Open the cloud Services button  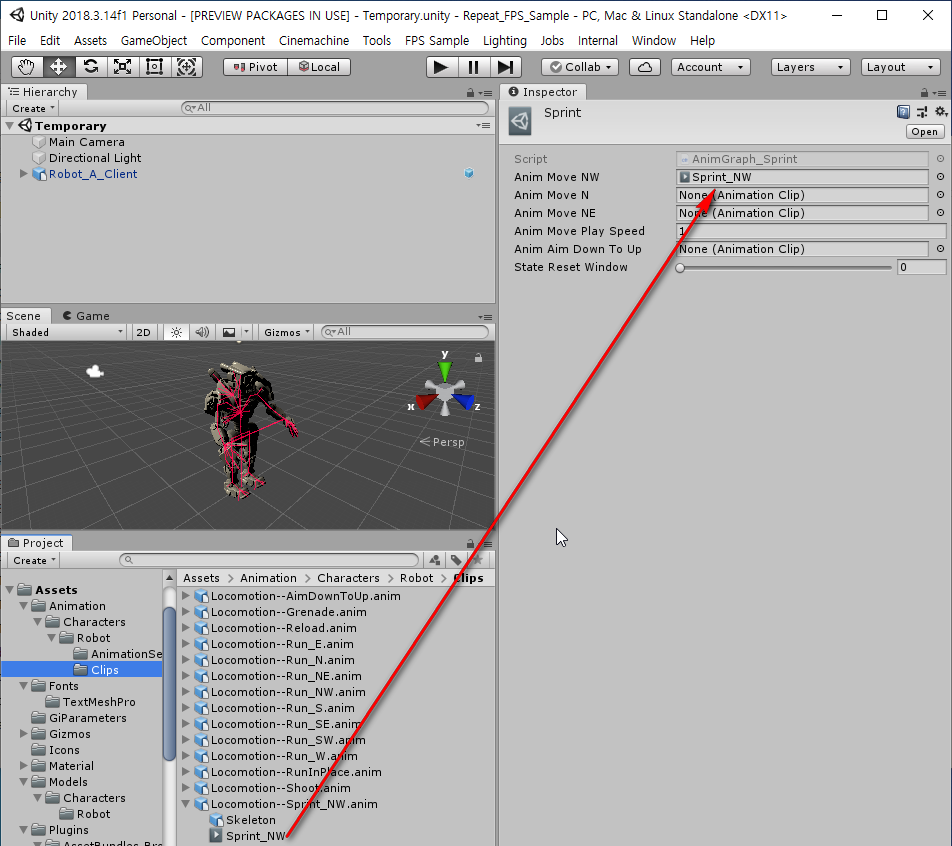pos(645,67)
